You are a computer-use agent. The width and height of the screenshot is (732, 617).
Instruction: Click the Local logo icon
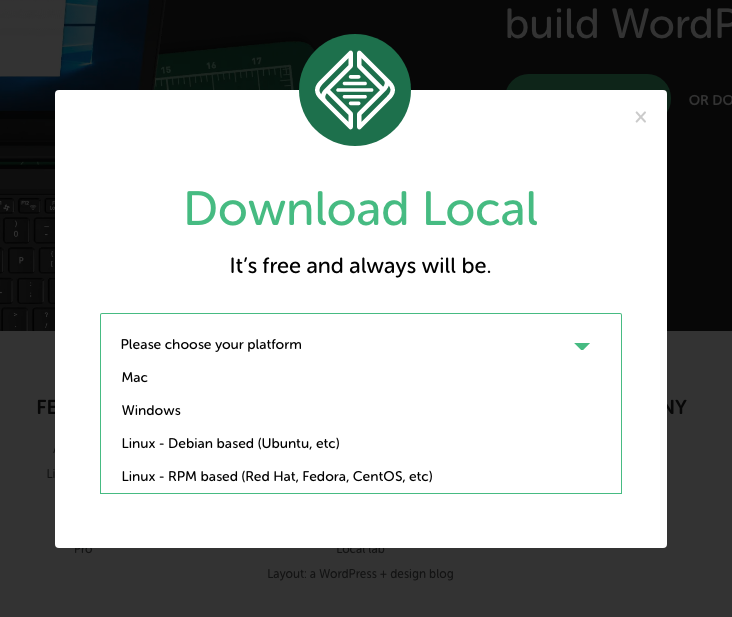click(355, 90)
